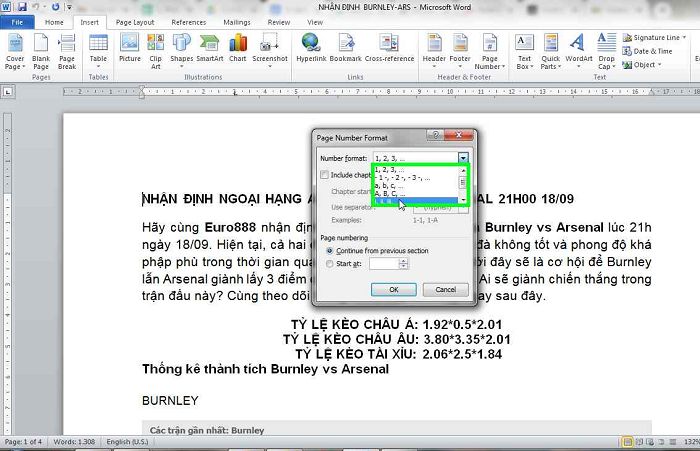Image resolution: width=700 pixels, height=451 pixels.
Task: Open the Number format dropdown arrow
Action: 463,158
